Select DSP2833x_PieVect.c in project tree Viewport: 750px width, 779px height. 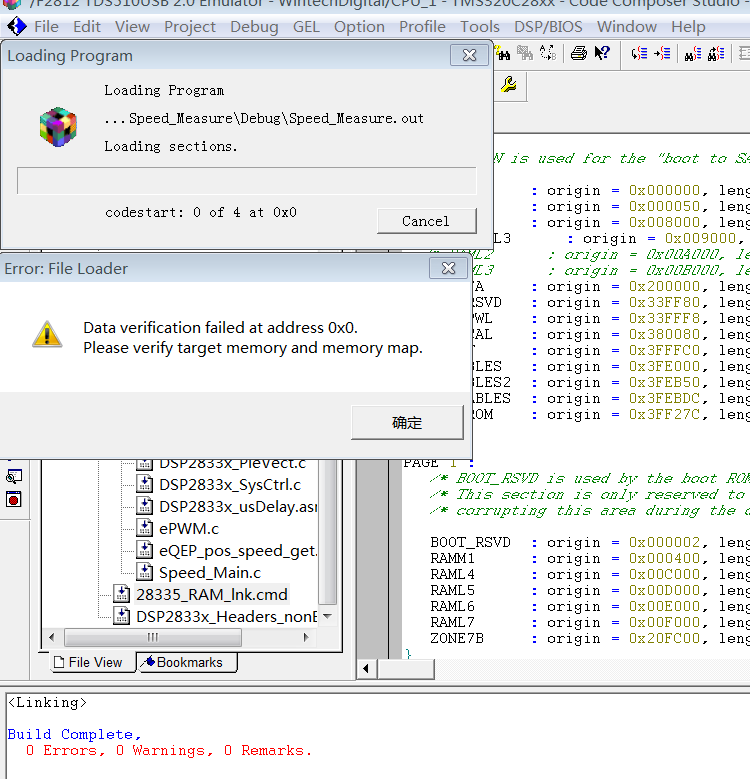click(x=232, y=465)
